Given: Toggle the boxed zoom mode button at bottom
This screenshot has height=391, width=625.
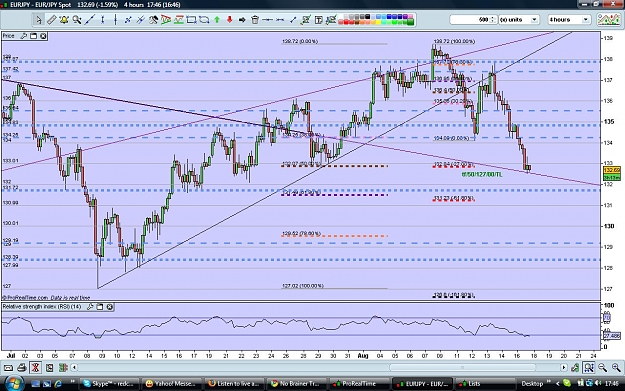Looking at the screenshot, I should click(x=589, y=367).
